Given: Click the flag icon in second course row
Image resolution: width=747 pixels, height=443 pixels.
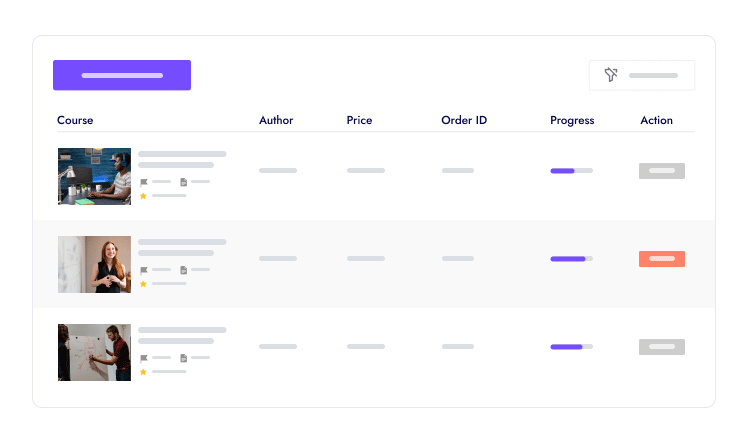Looking at the screenshot, I should tap(144, 270).
